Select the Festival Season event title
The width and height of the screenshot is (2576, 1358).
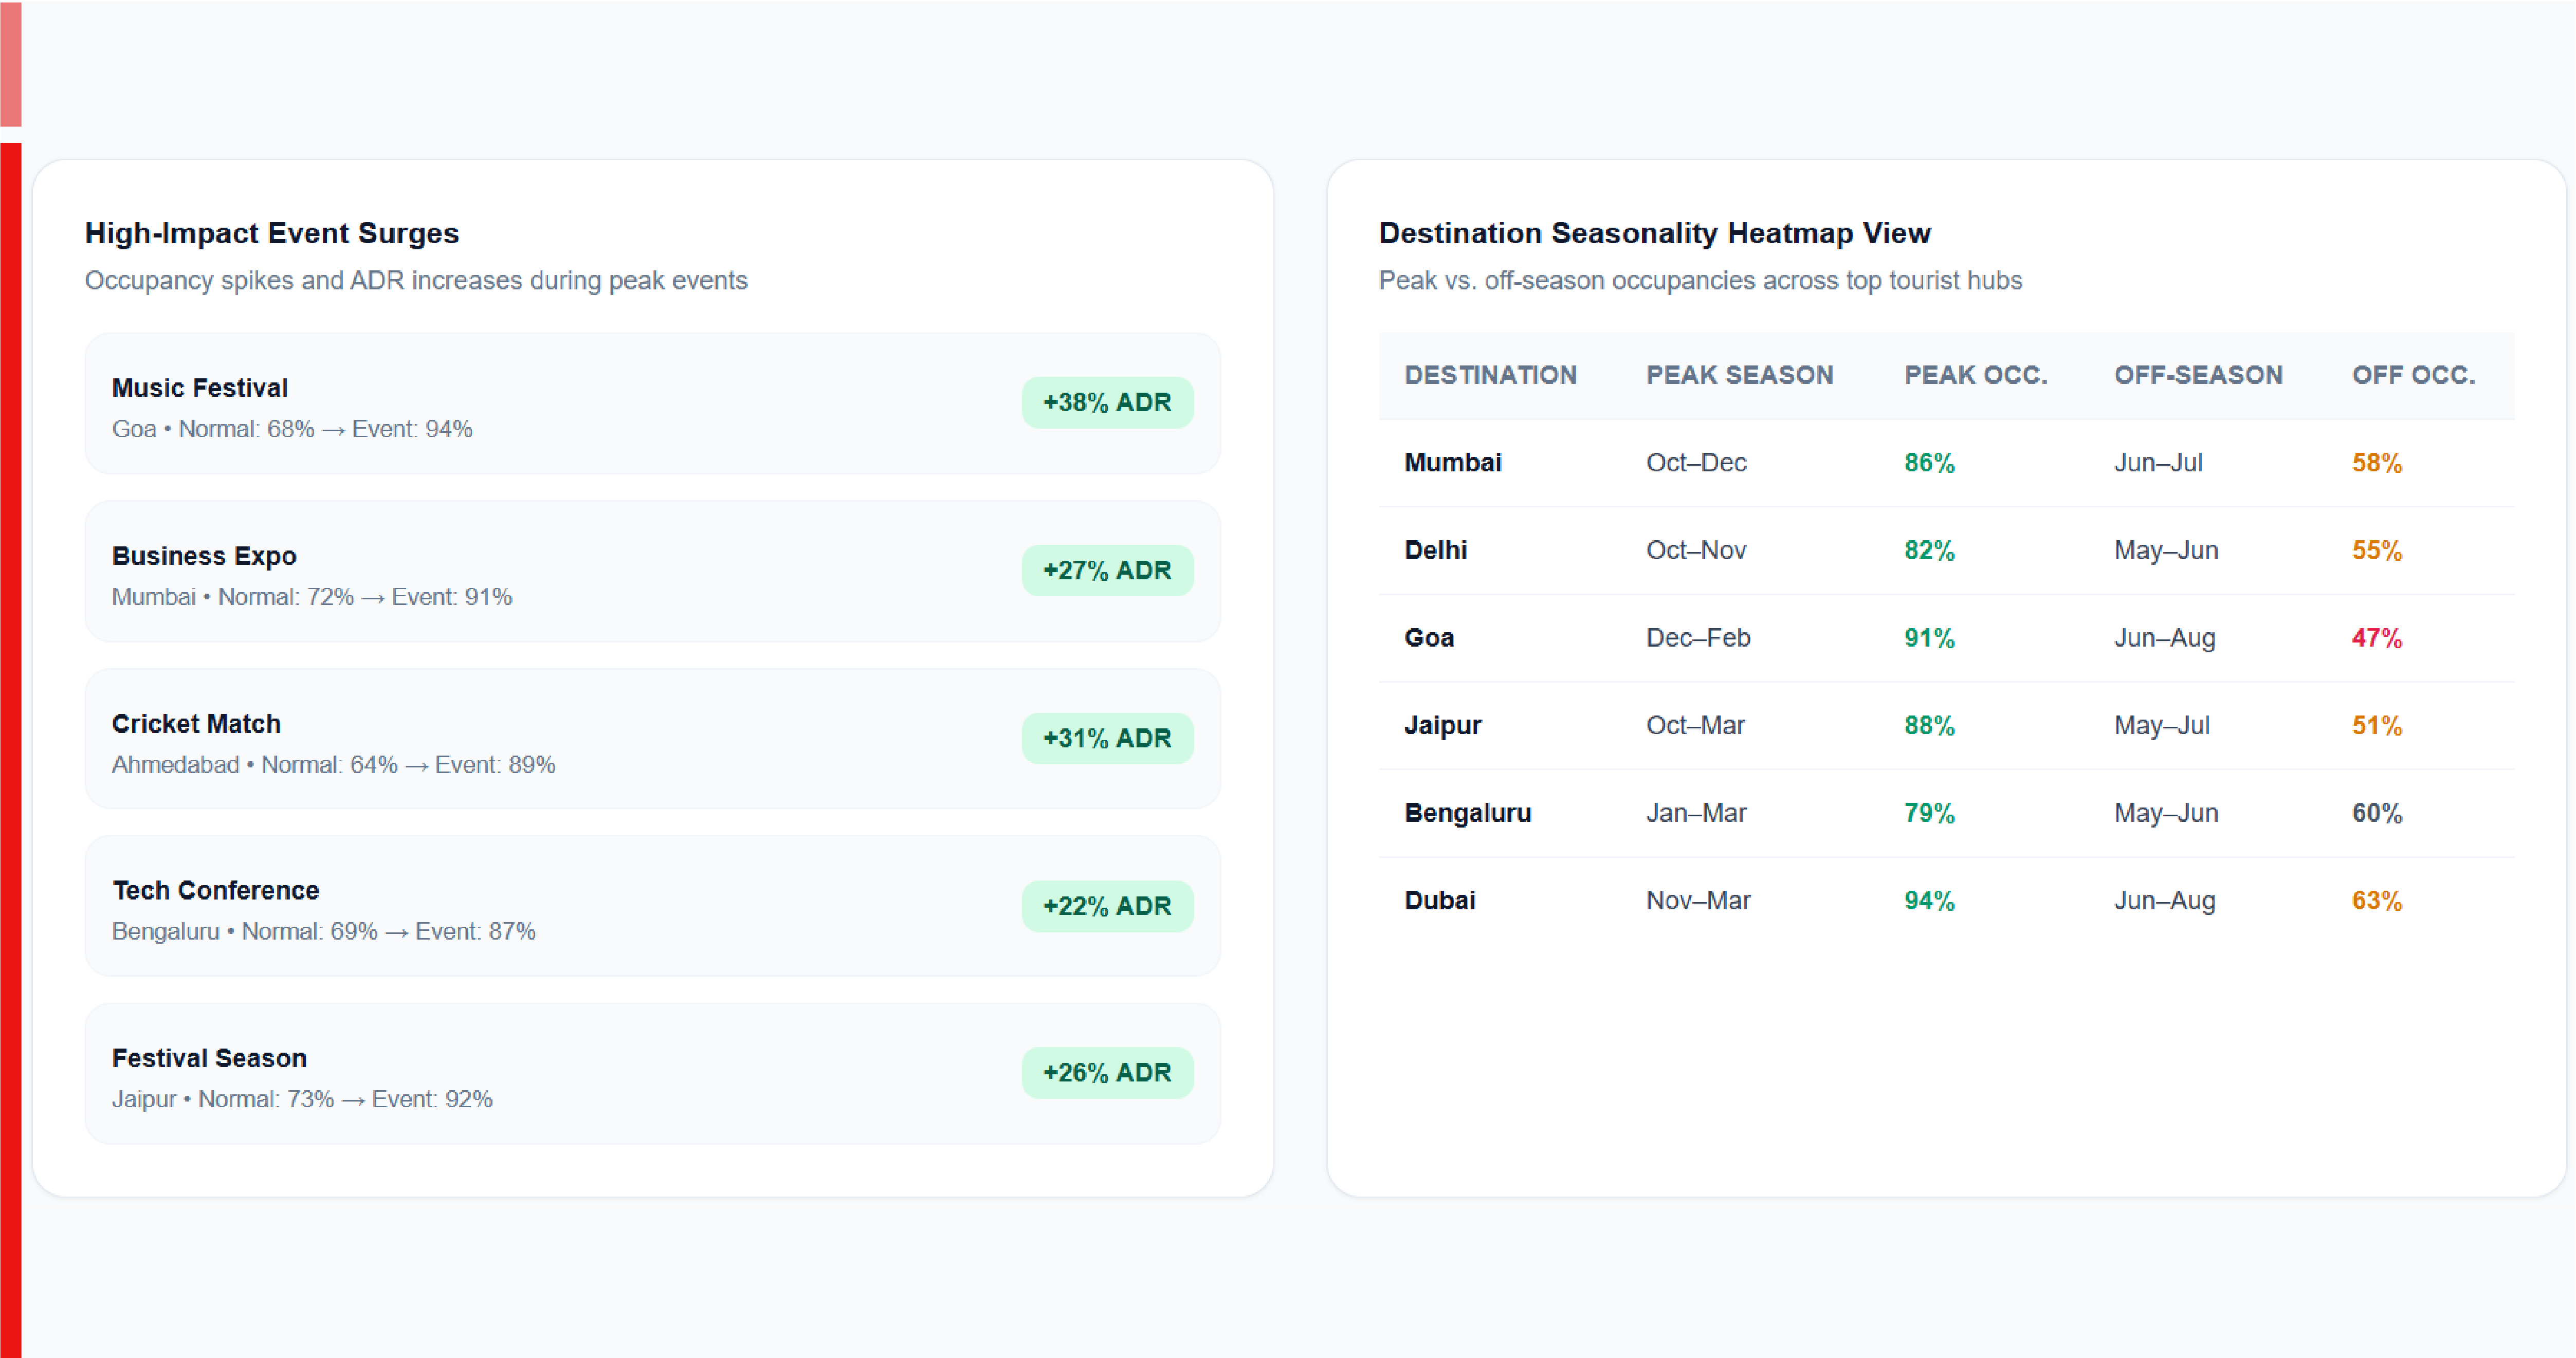[209, 1059]
